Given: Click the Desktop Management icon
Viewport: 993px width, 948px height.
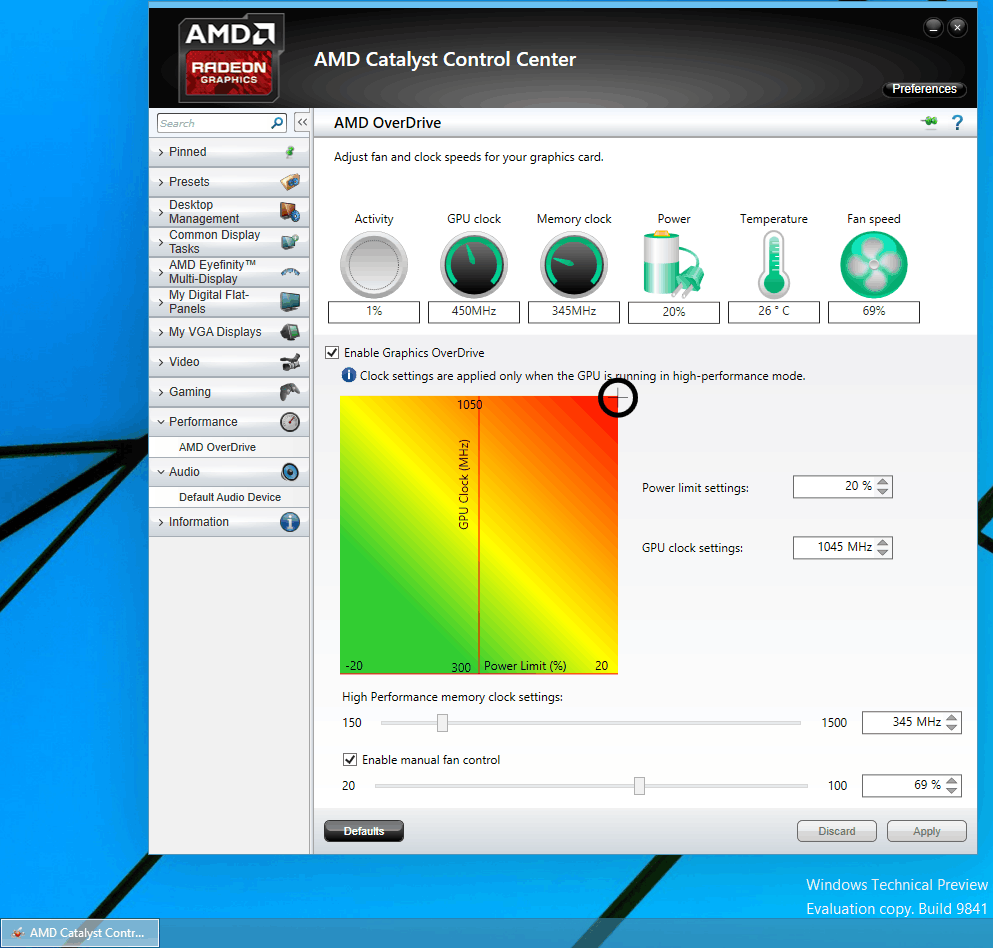Looking at the screenshot, I should tap(290, 212).
